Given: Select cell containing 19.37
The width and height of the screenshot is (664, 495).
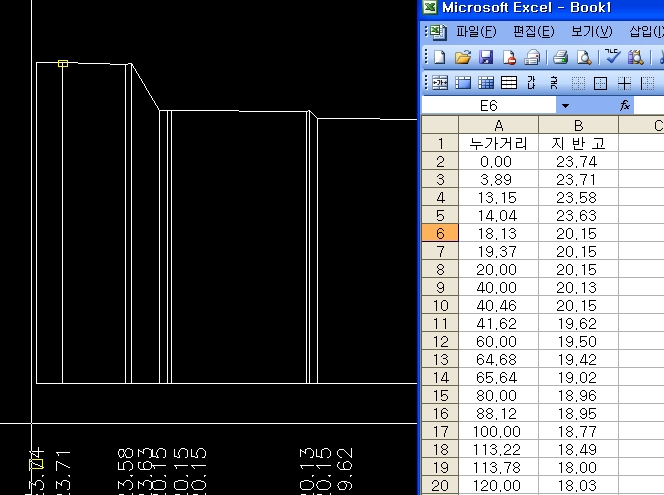Looking at the screenshot, I should [498, 252].
